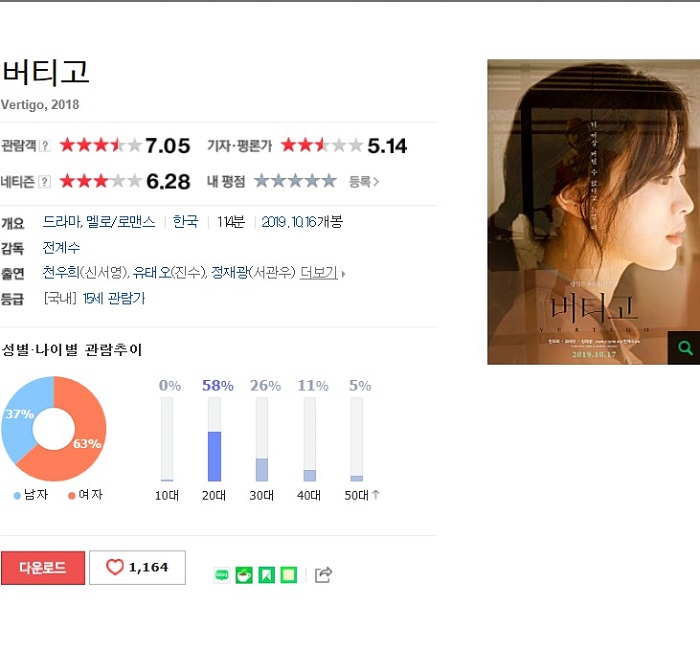This screenshot has width=700, height=649.
Task: Share to Naver Blog icon
Action: click(222, 575)
